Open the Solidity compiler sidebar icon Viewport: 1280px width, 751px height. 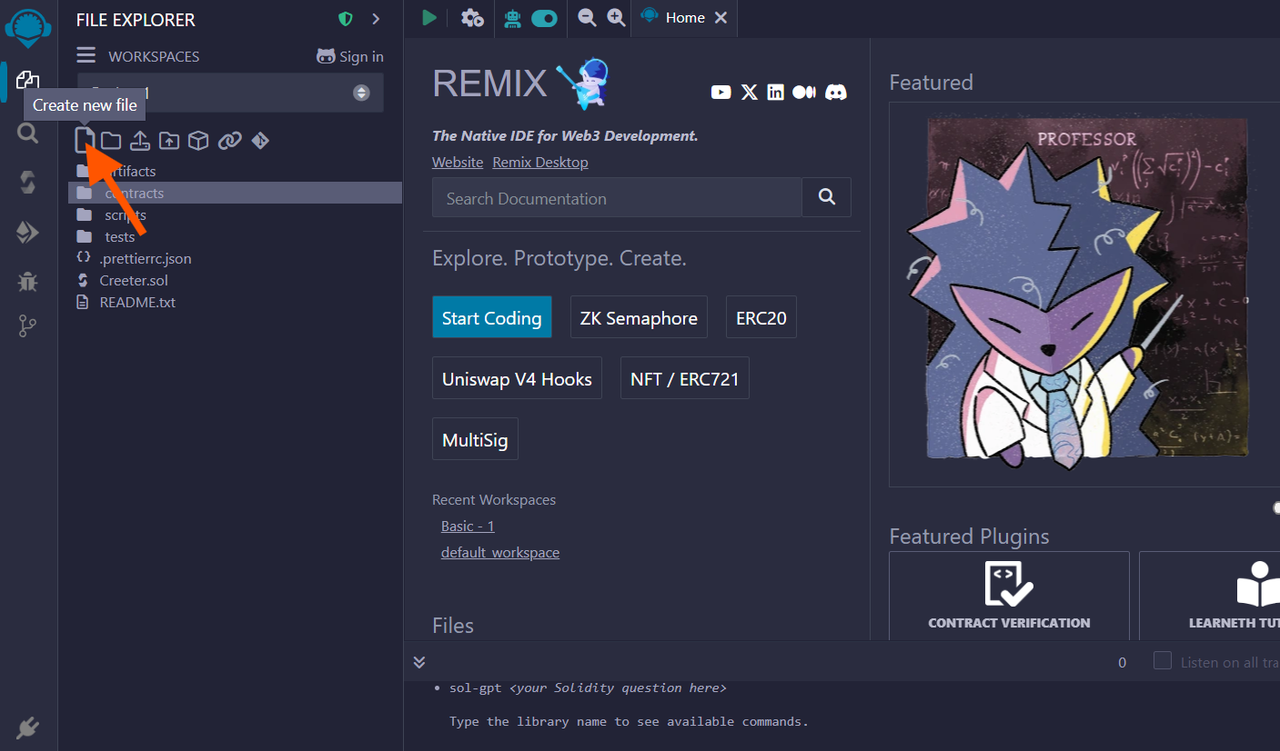pyautogui.click(x=28, y=182)
